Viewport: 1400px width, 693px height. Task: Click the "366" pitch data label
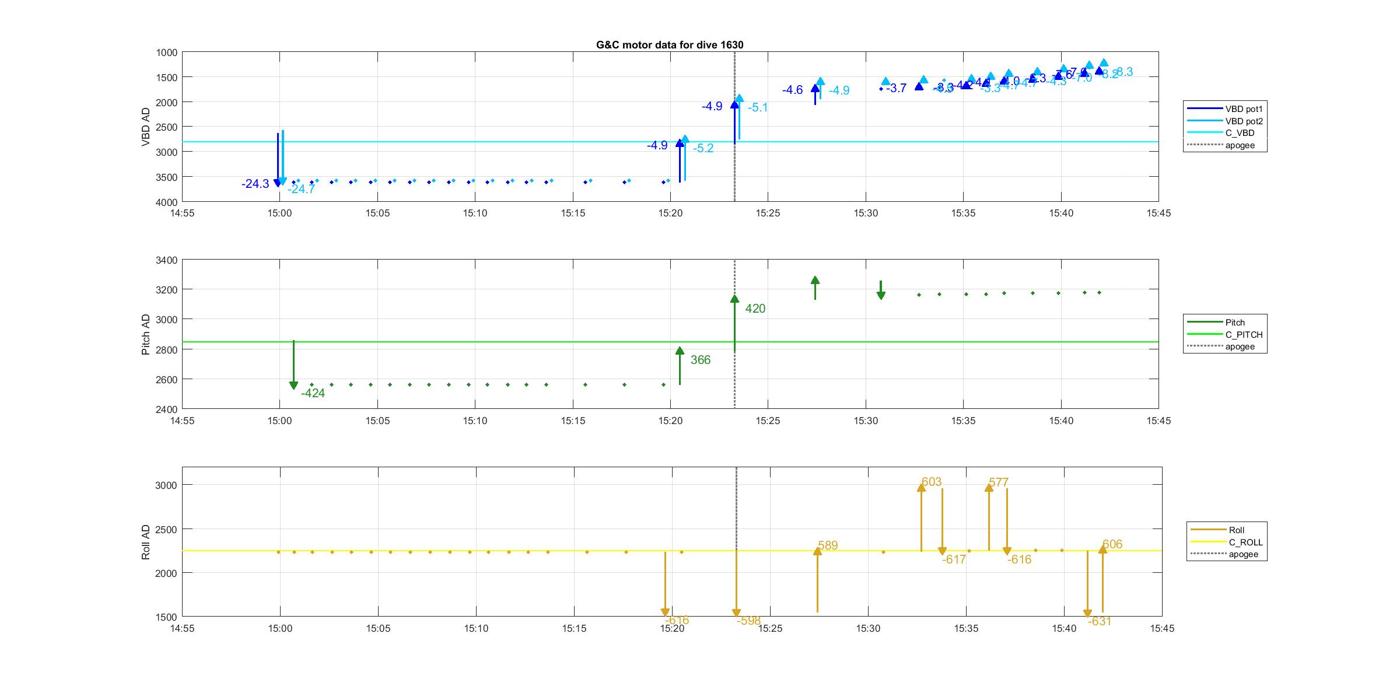(x=700, y=360)
